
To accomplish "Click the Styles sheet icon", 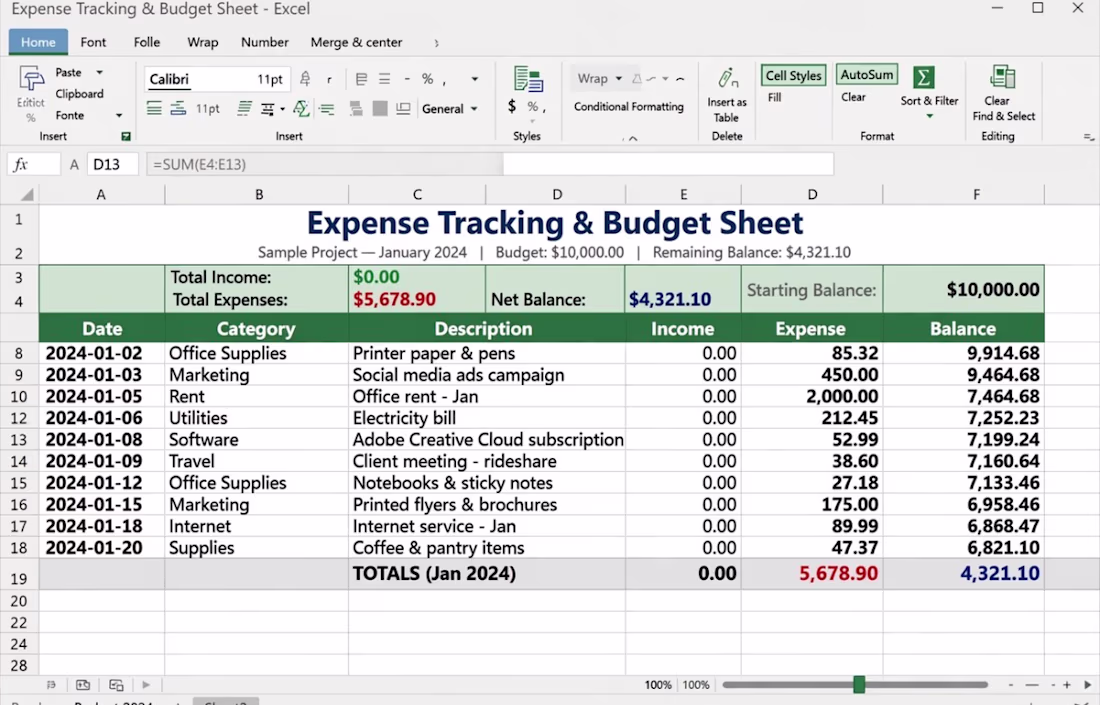I will tap(528, 79).
